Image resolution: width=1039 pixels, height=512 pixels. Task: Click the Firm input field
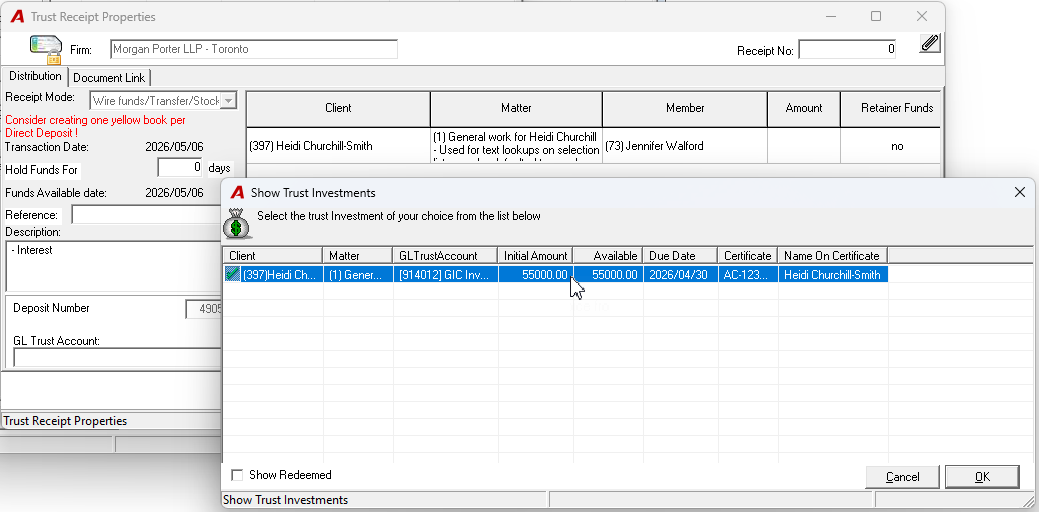(x=254, y=49)
